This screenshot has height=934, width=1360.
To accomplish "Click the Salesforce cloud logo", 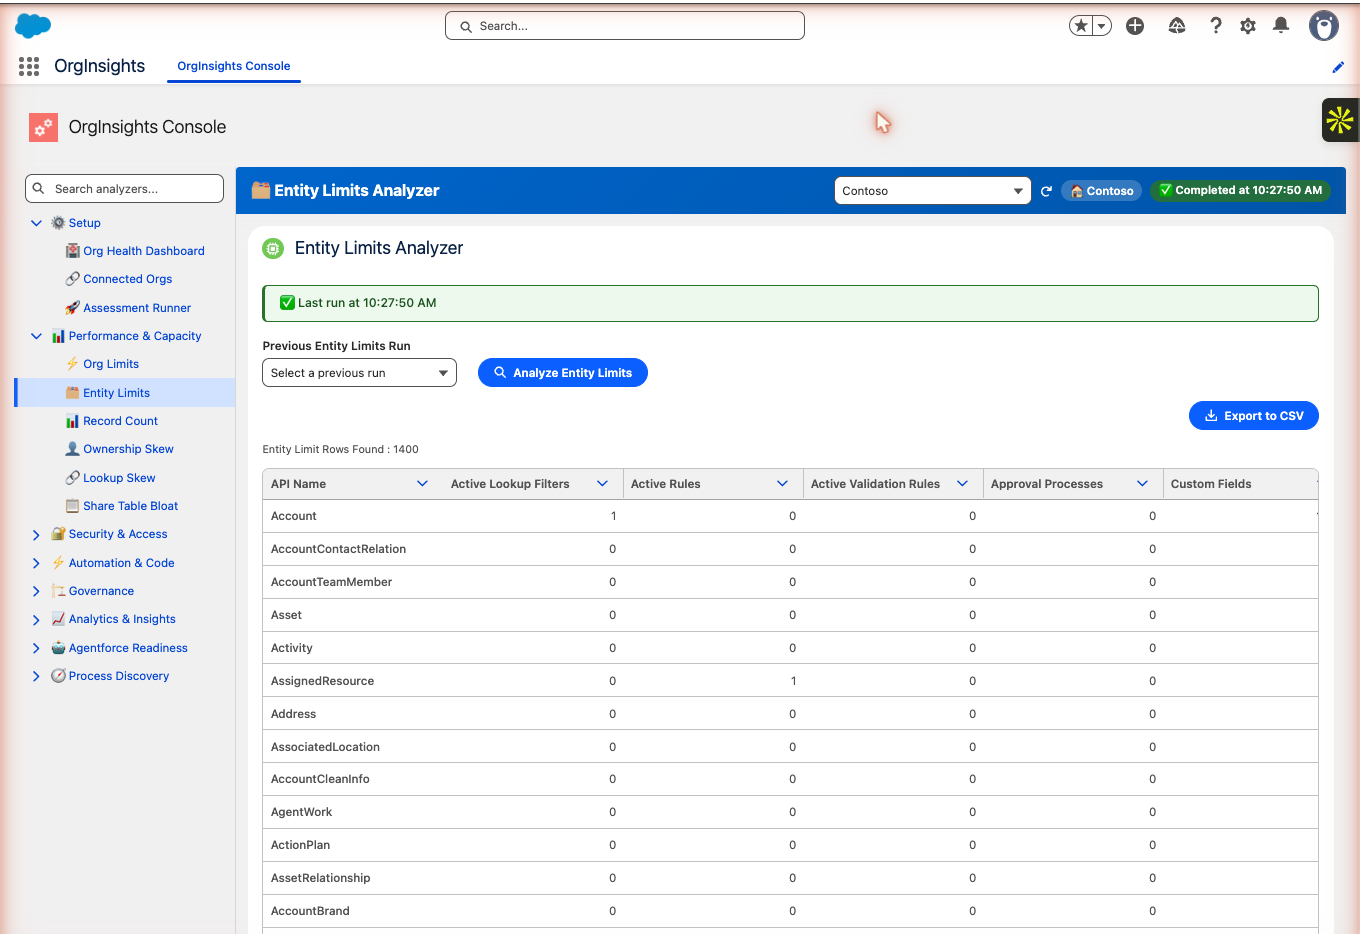I will [x=33, y=26].
